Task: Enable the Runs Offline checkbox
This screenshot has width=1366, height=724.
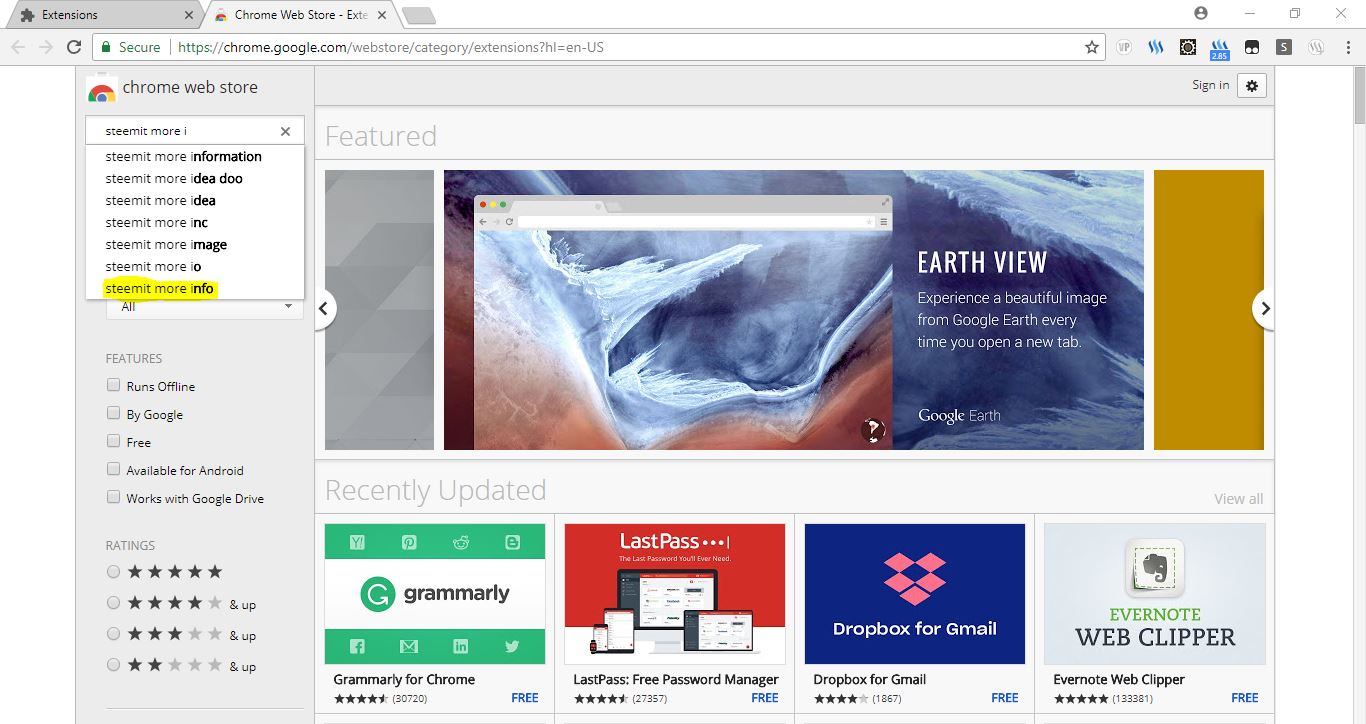Action: click(113, 386)
